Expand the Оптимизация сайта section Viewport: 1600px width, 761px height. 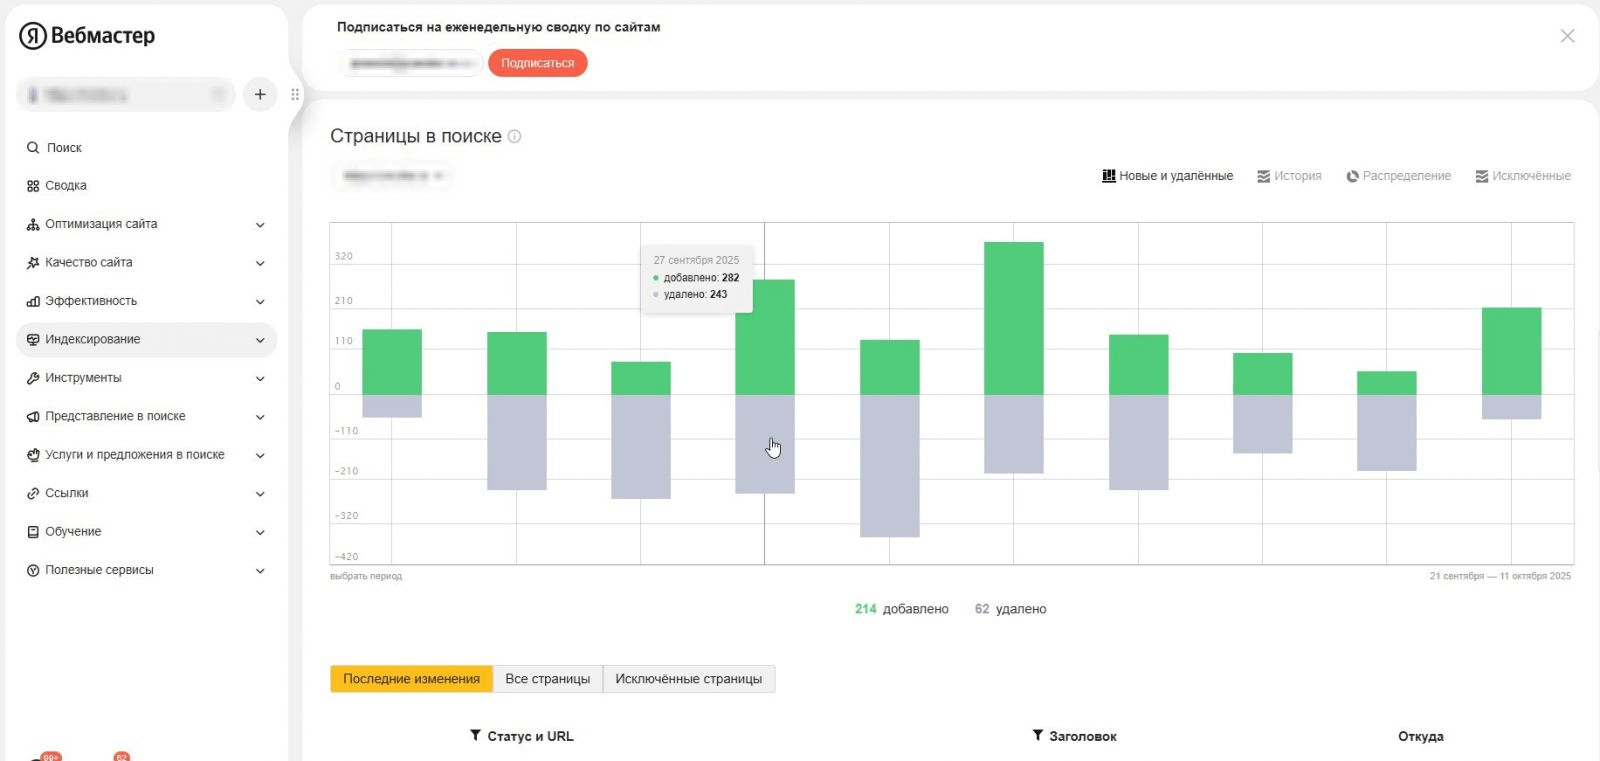pyautogui.click(x=260, y=225)
